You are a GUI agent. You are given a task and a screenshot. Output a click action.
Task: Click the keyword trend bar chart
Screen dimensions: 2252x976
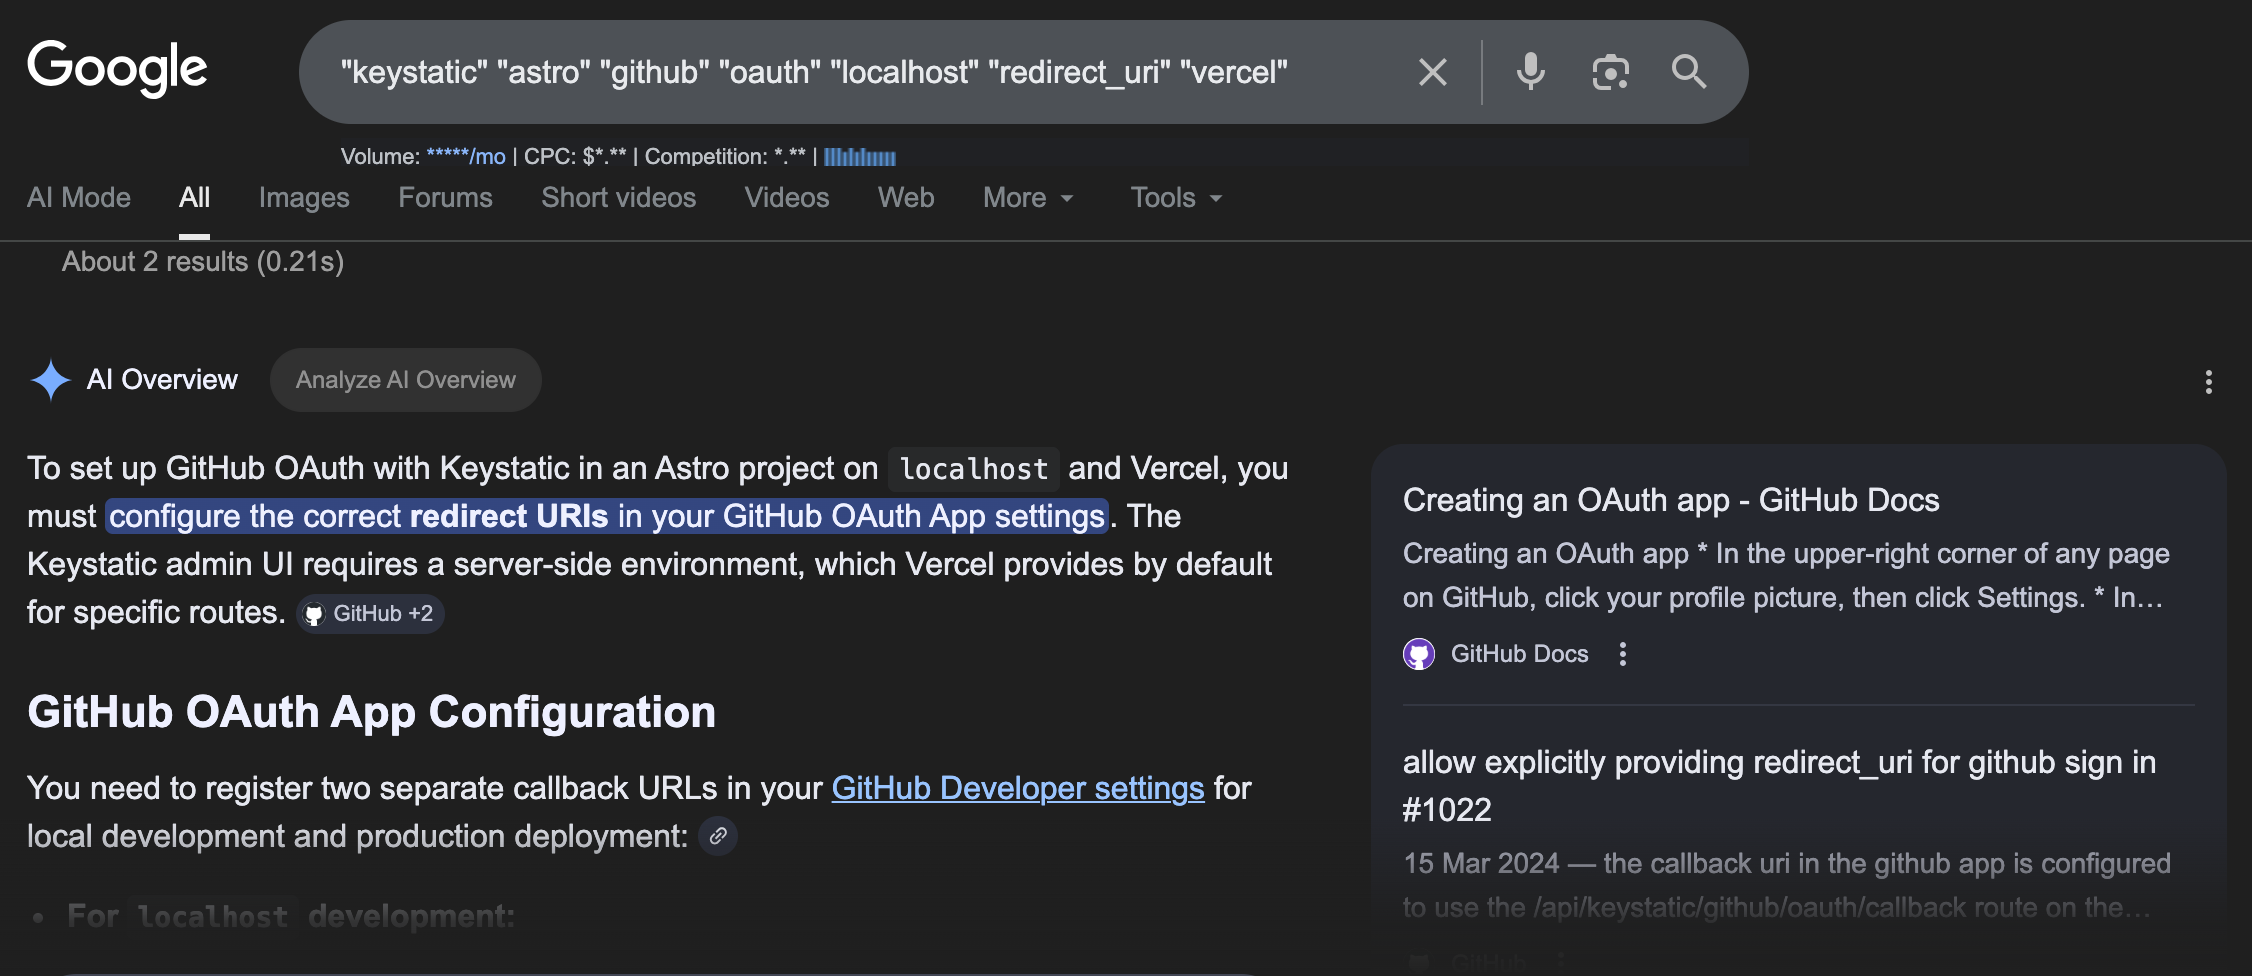click(x=860, y=157)
